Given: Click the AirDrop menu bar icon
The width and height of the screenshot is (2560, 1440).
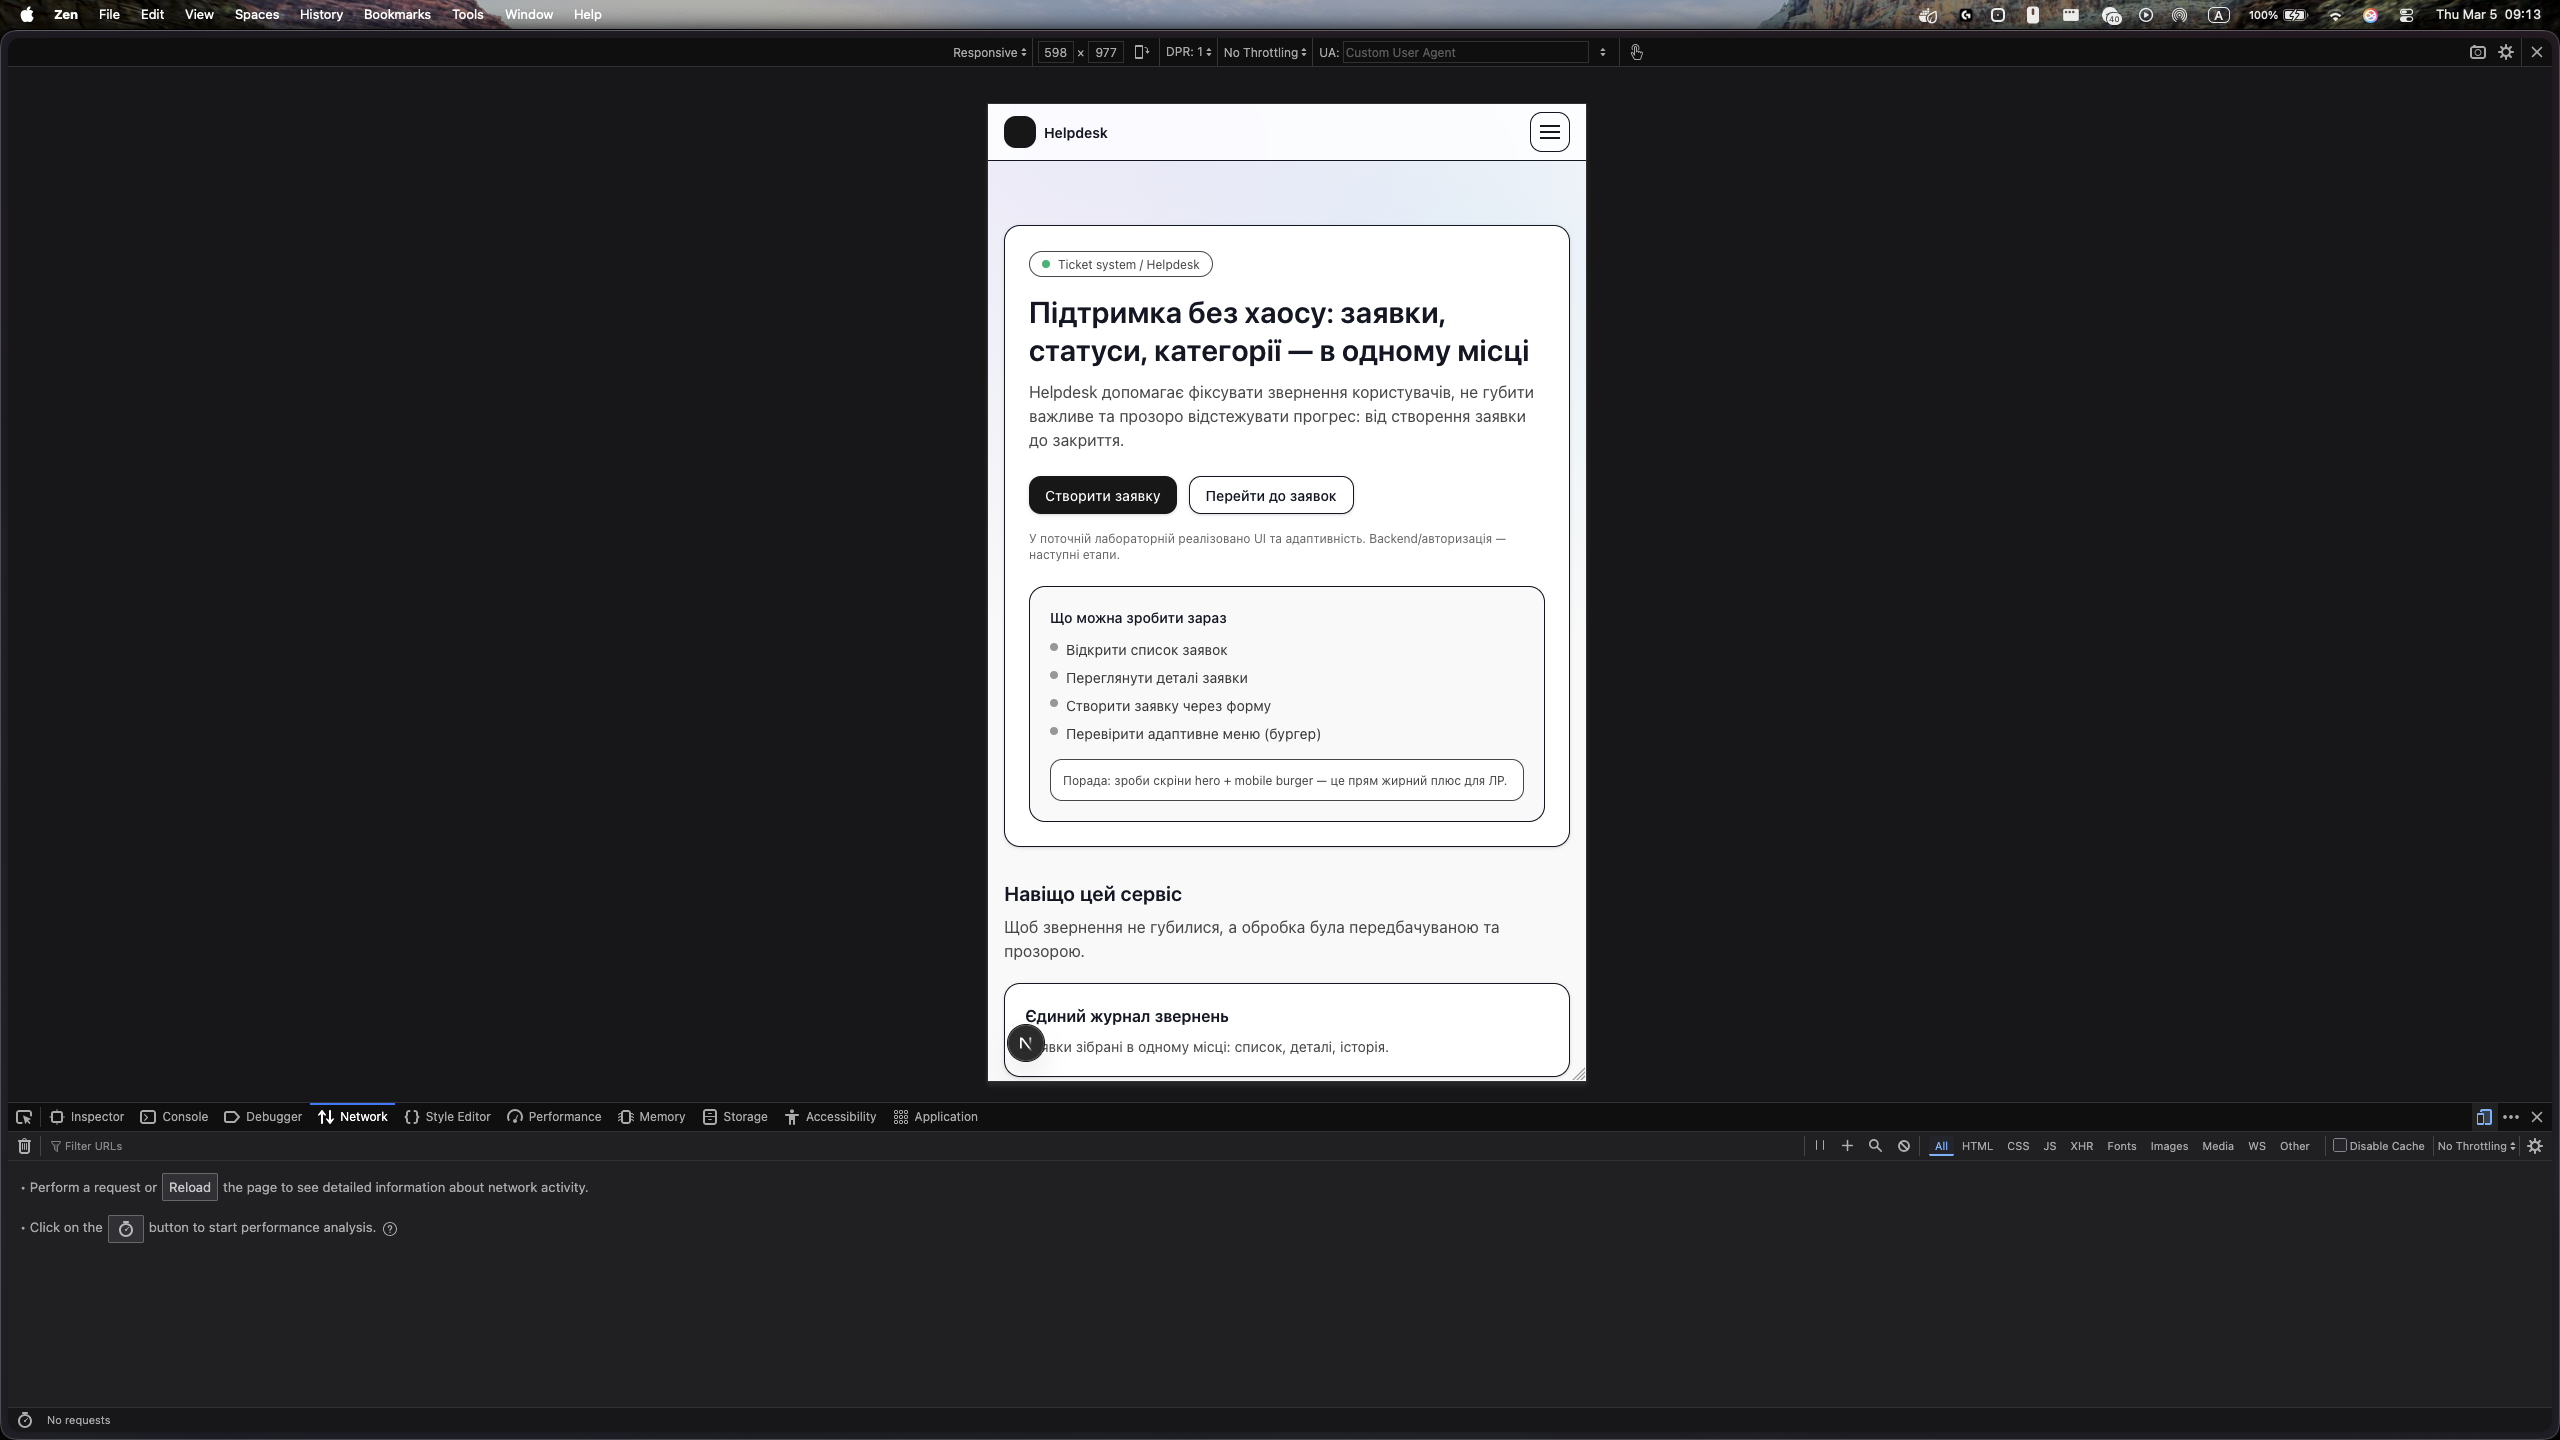Looking at the screenshot, I should click(2179, 15).
